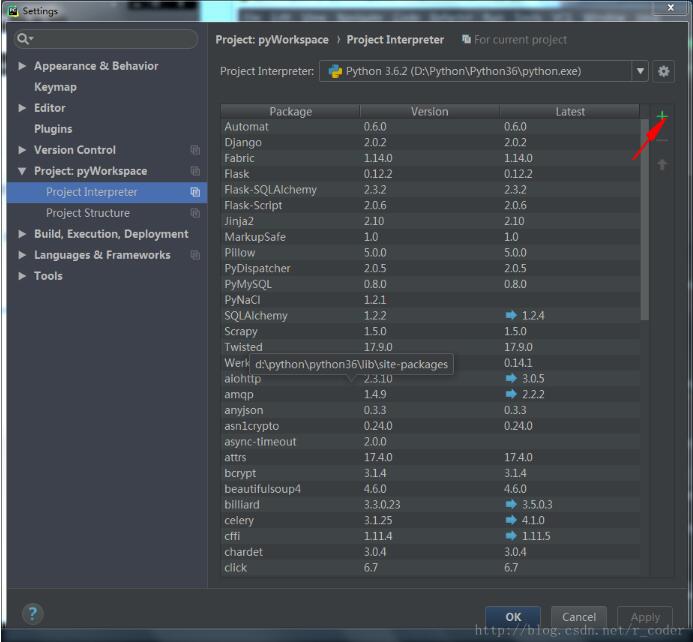This screenshot has width=693, height=642.
Task: Click update arrow icon for cffi
Action: pos(511,536)
